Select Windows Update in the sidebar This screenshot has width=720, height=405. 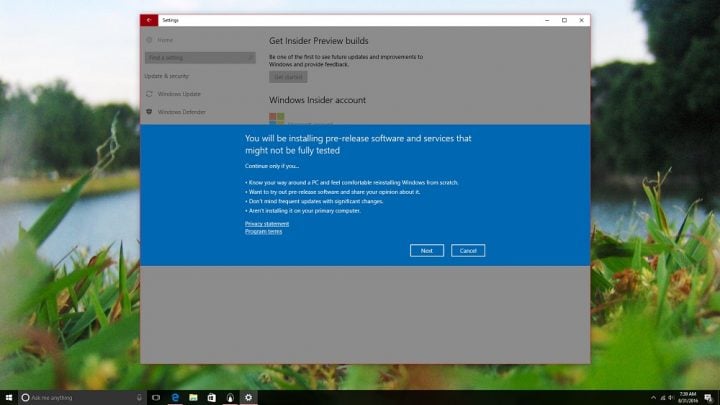tap(179, 94)
